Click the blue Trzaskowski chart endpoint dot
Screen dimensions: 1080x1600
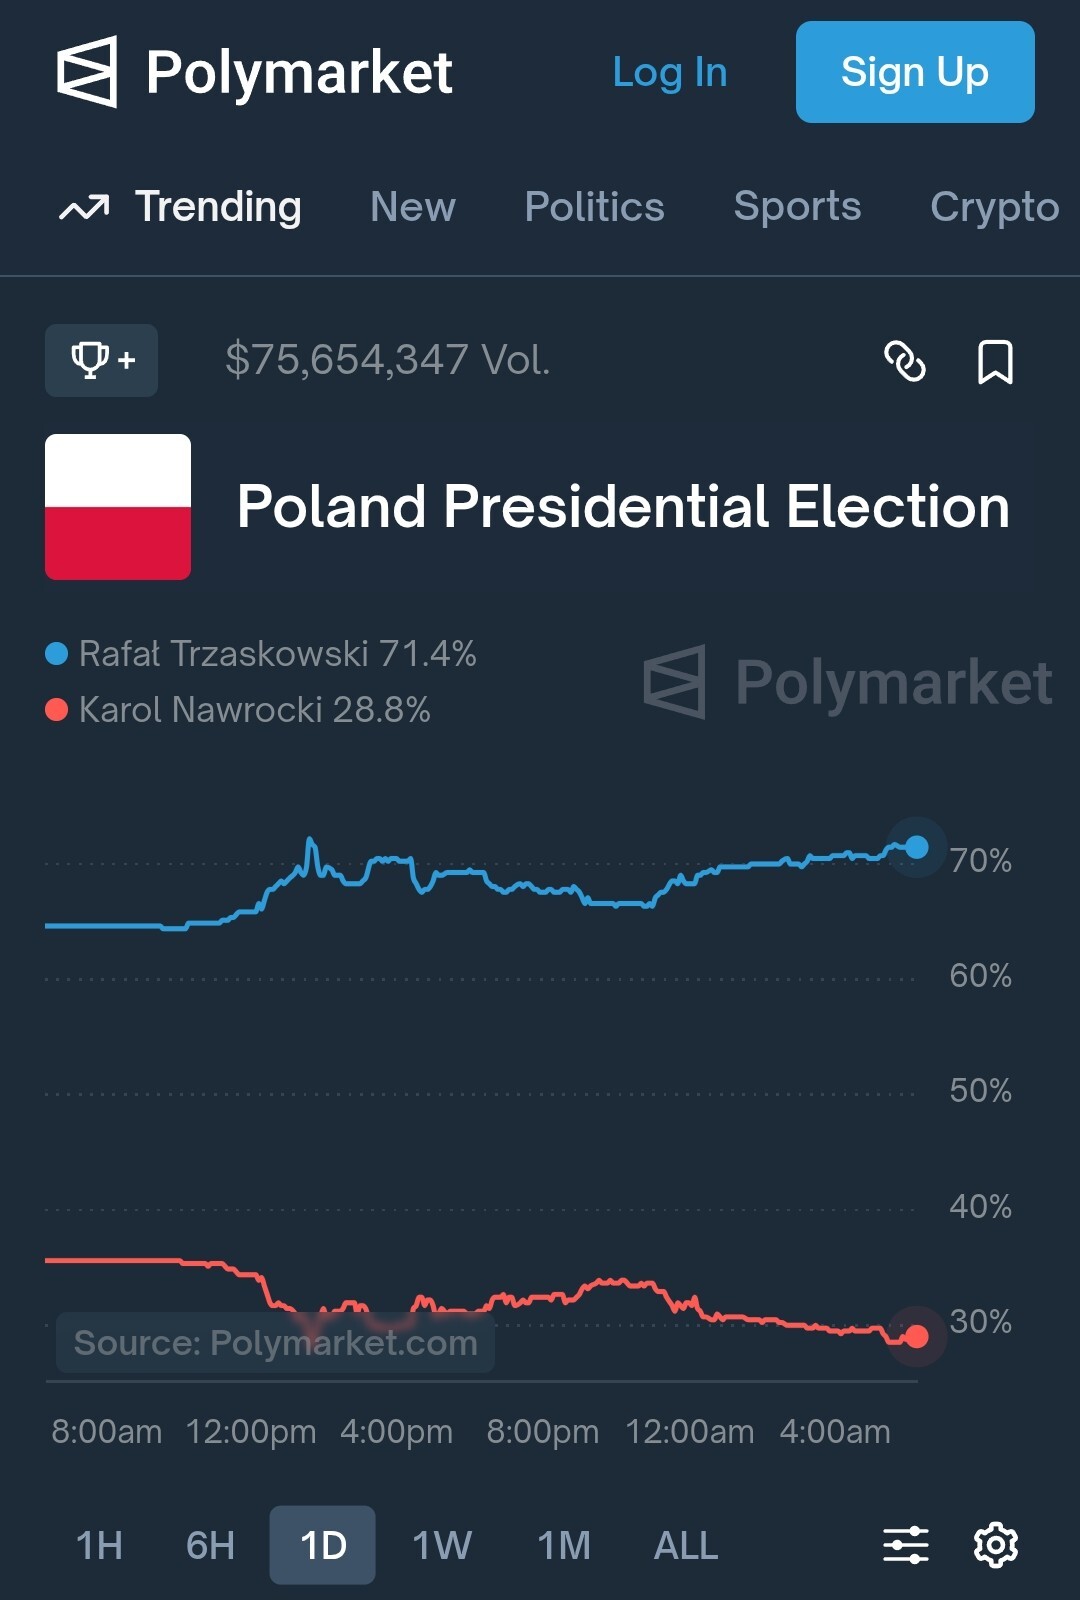click(x=916, y=848)
